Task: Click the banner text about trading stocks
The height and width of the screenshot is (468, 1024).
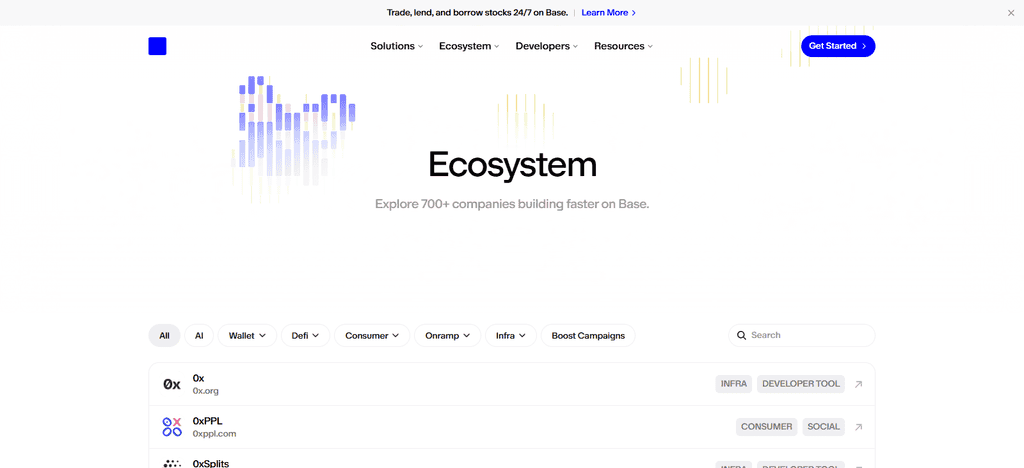Action: [x=477, y=12]
